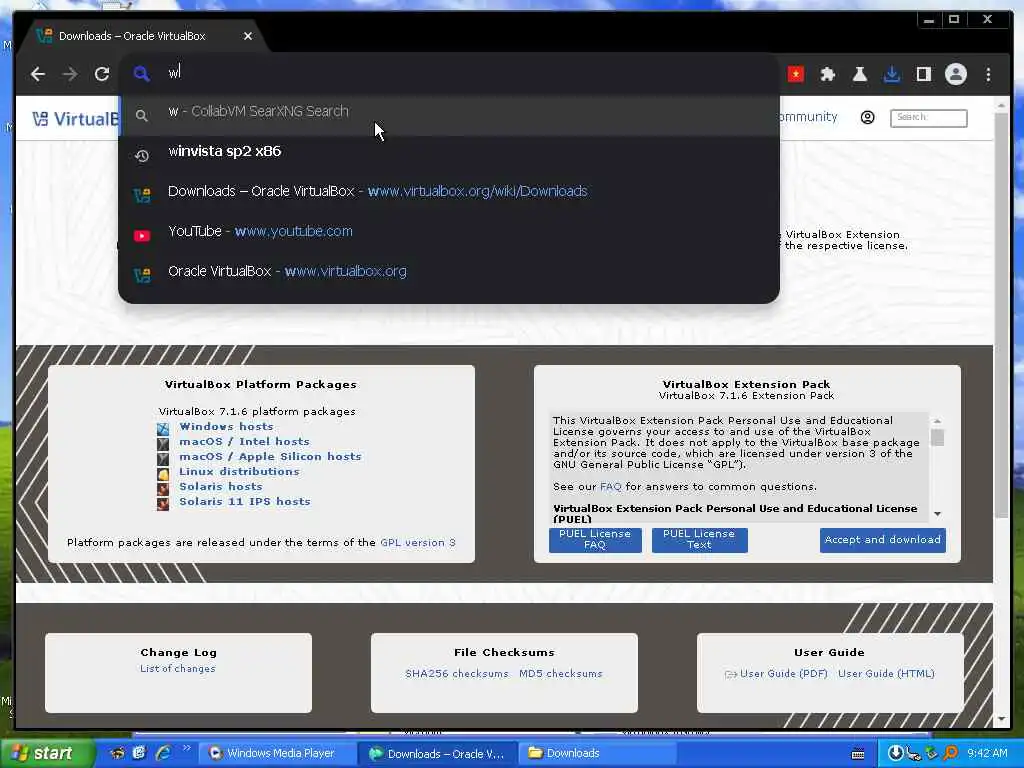Open the Linux distributions link
The height and width of the screenshot is (768, 1024).
coord(239,472)
